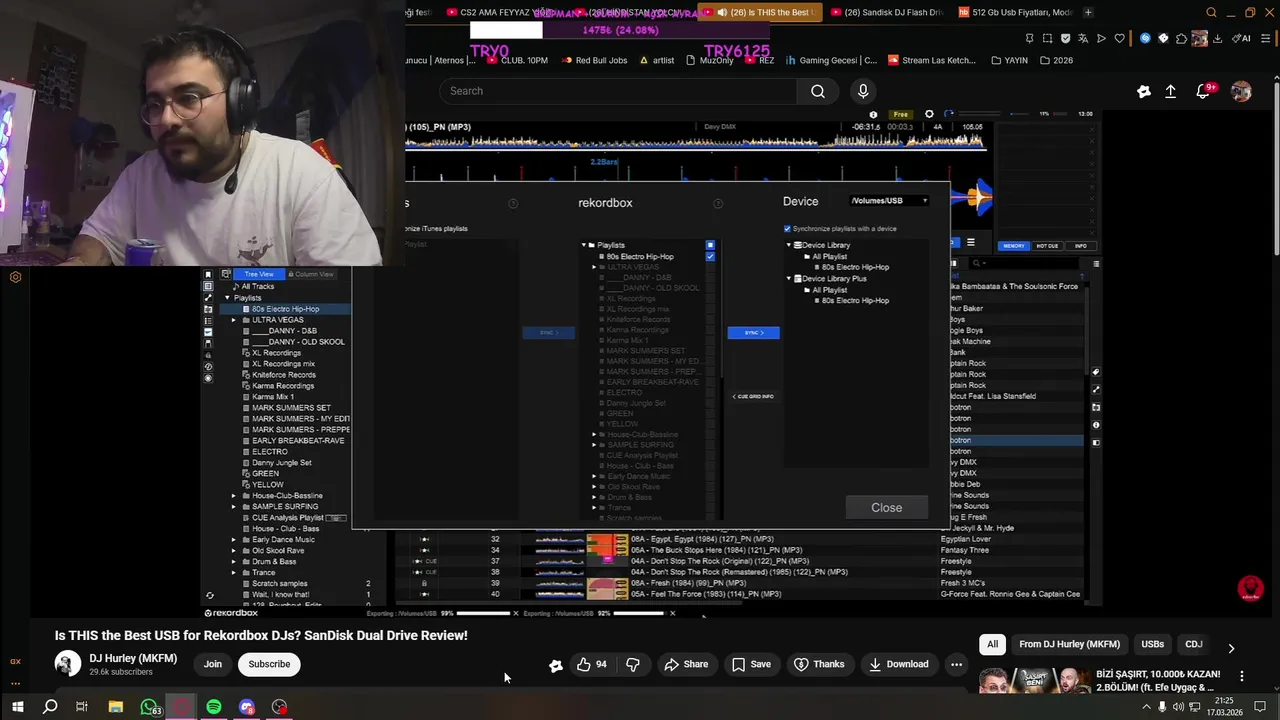1280x720 pixels.
Task: Subscribe to DJ Hurley (MKFM)
Action: (269, 664)
